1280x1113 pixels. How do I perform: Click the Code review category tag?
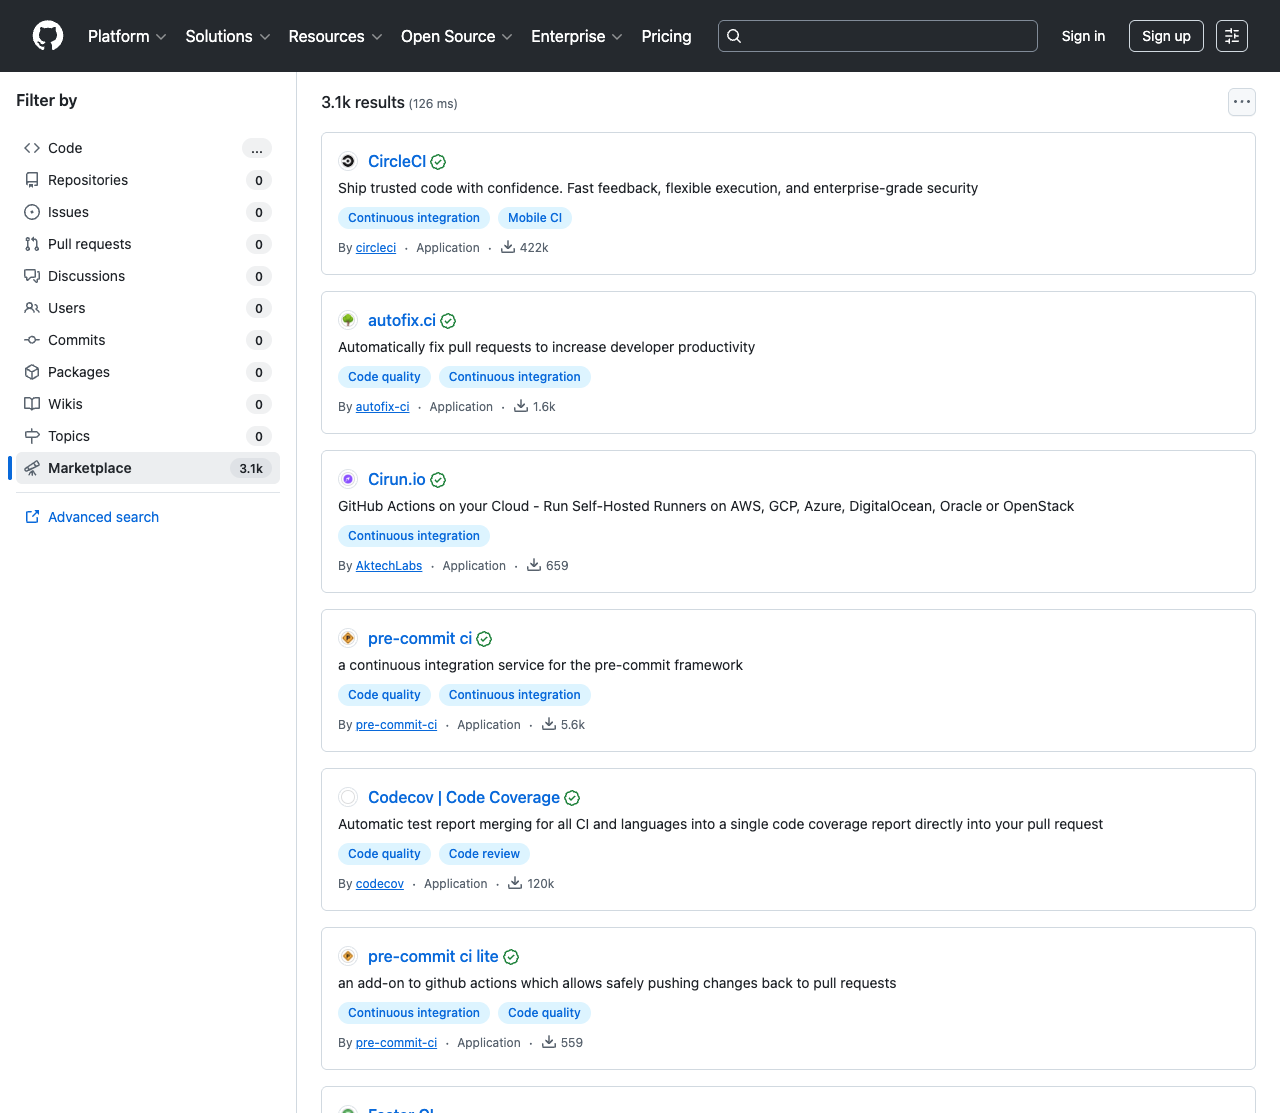[x=484, y=854]
